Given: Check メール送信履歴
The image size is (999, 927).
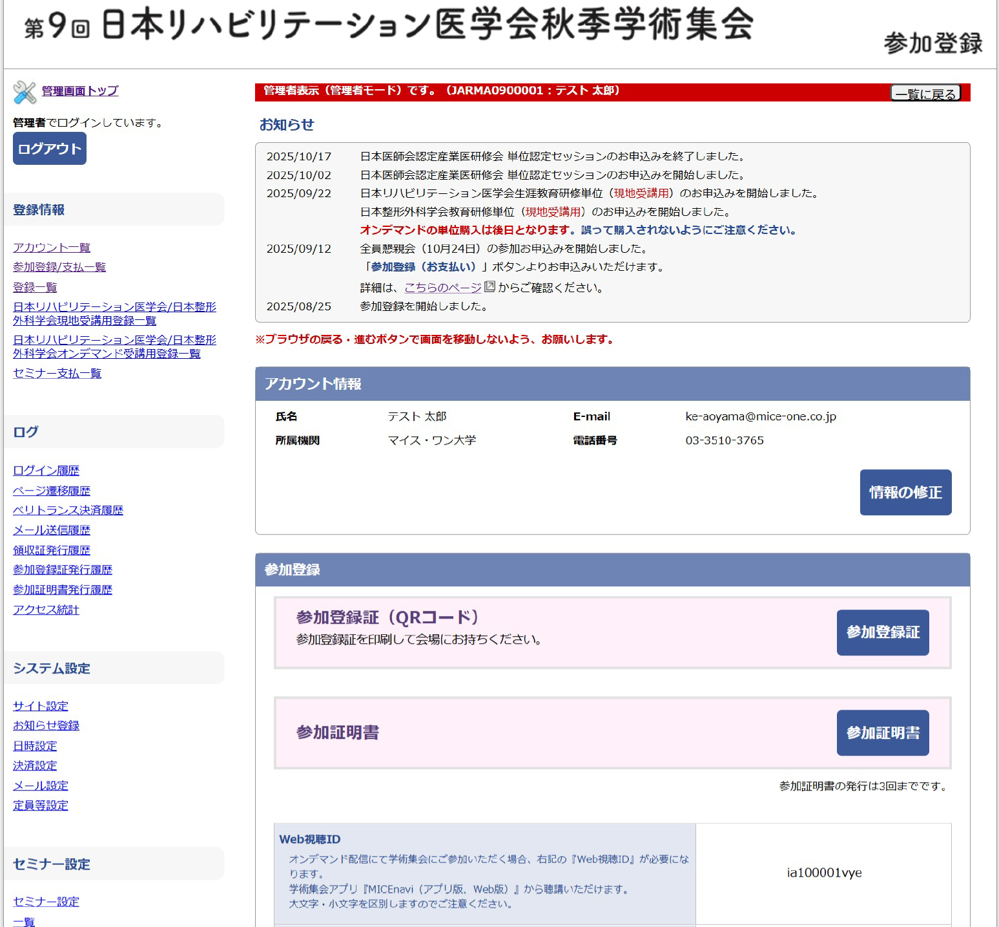Looking at the screenshot, I should pos(52,530).
